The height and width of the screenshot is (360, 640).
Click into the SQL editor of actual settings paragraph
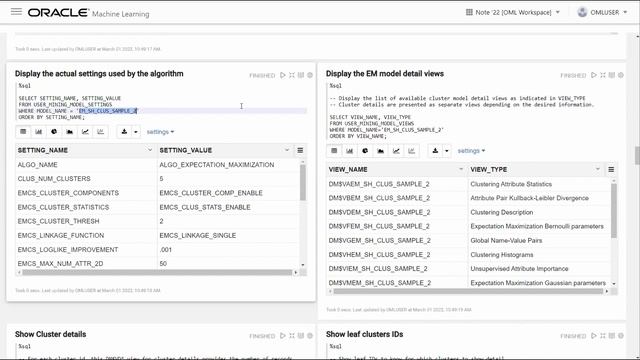pyautogui.click(x=162, y=101)
